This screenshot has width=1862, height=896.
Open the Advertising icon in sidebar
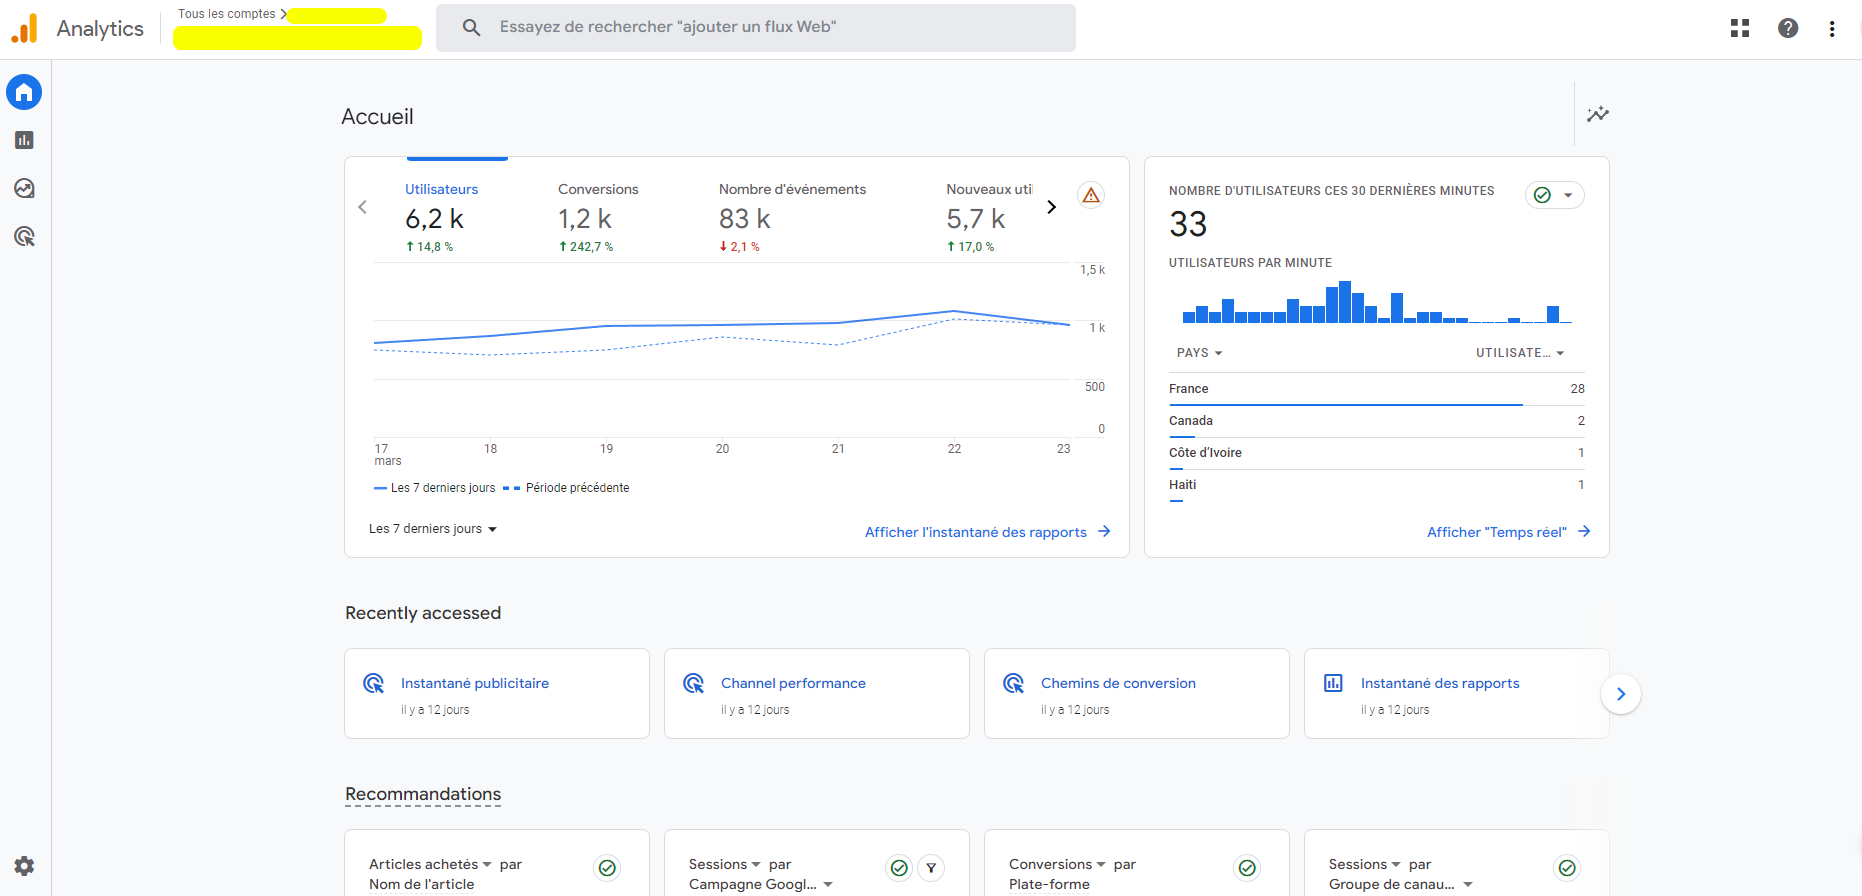click(24, 236)
